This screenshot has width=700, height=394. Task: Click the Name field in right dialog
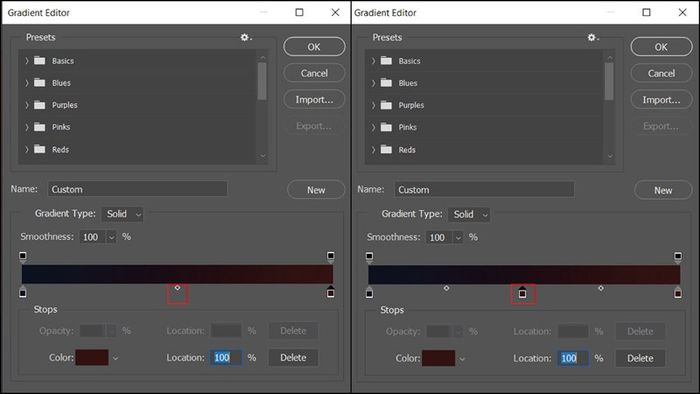[x=484, y=190]
